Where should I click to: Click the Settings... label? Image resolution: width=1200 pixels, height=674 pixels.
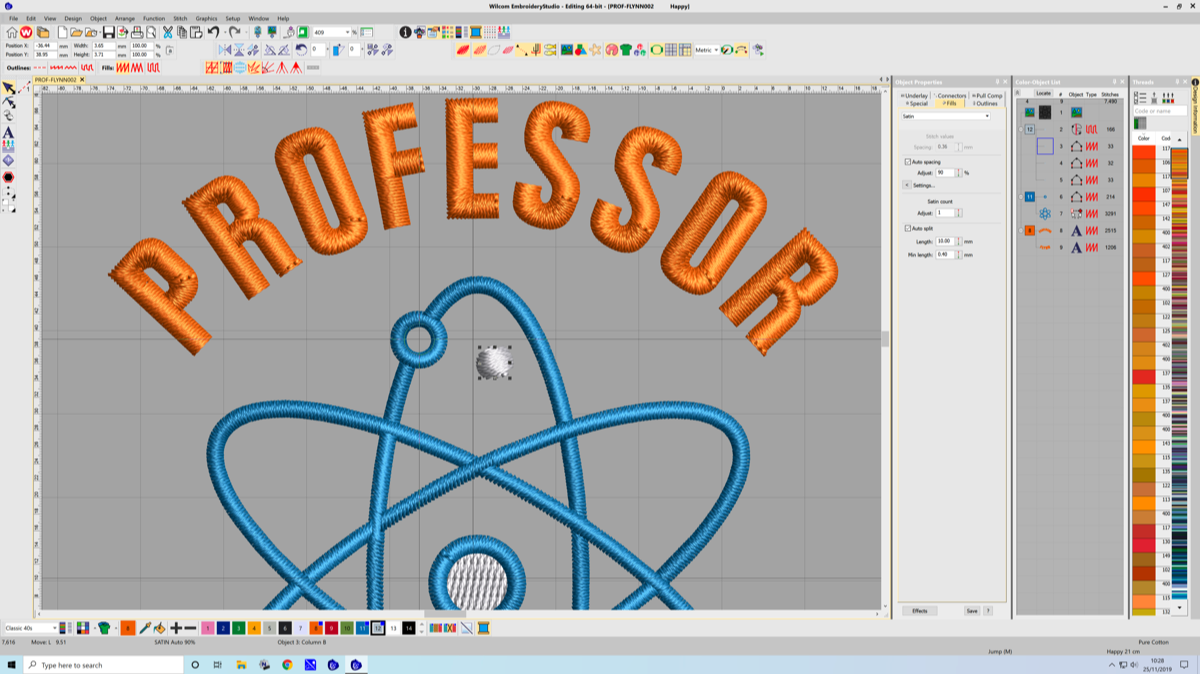pos(924,185)
